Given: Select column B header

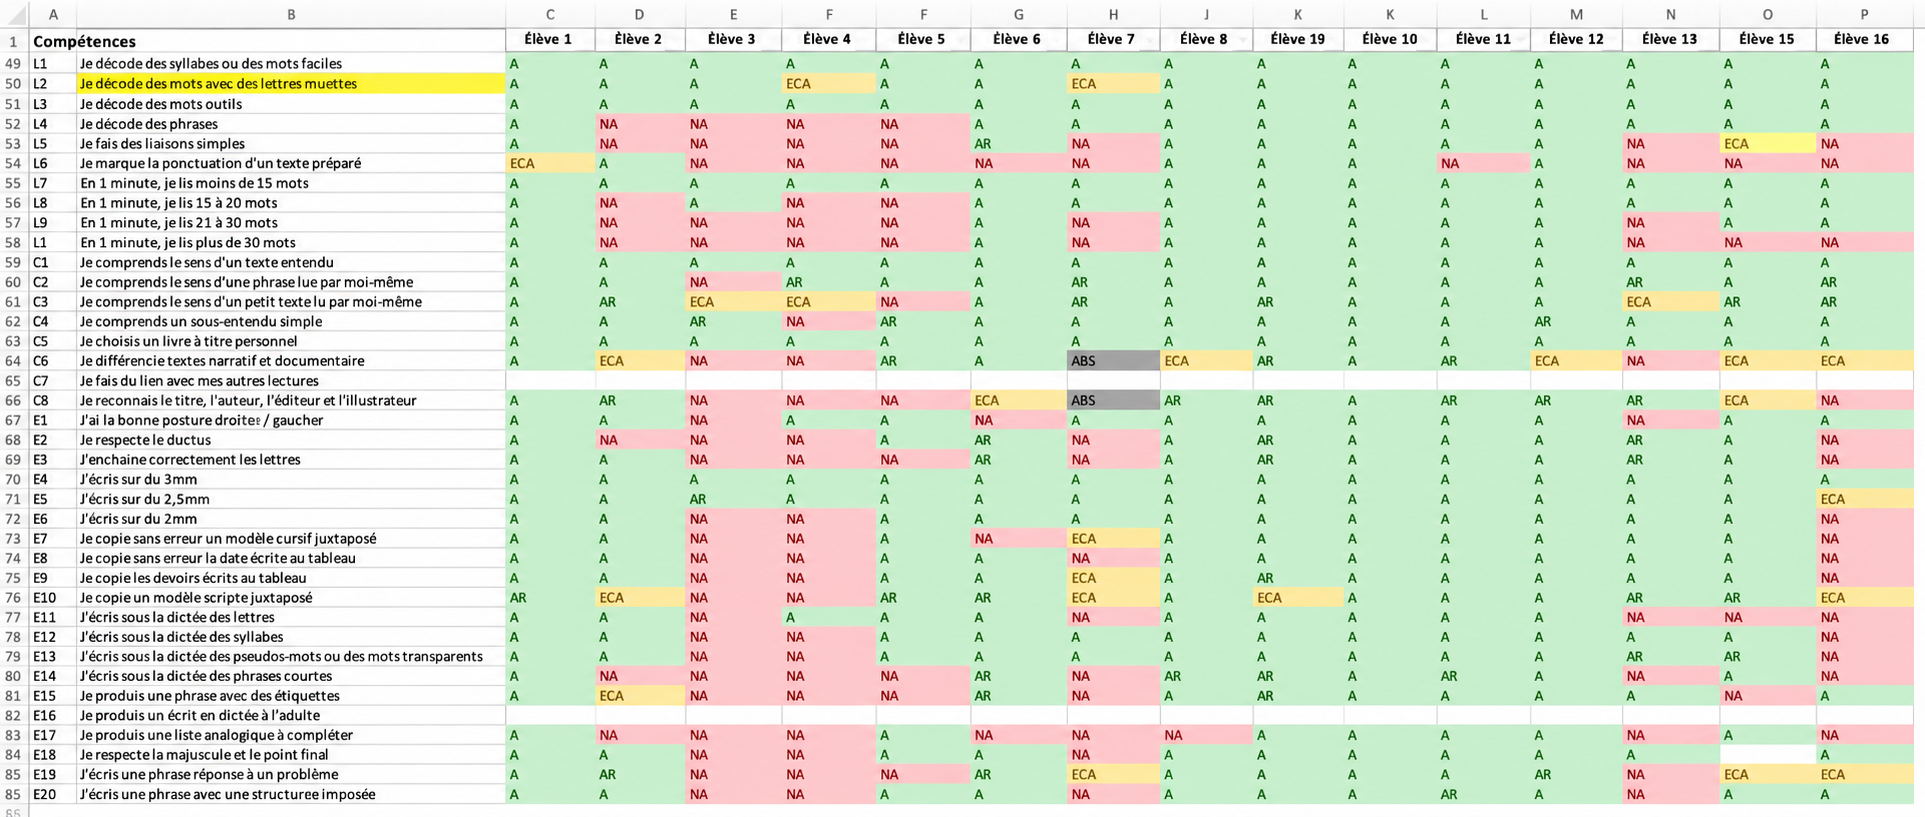Looking at the screenshot, I should [291, 14].
